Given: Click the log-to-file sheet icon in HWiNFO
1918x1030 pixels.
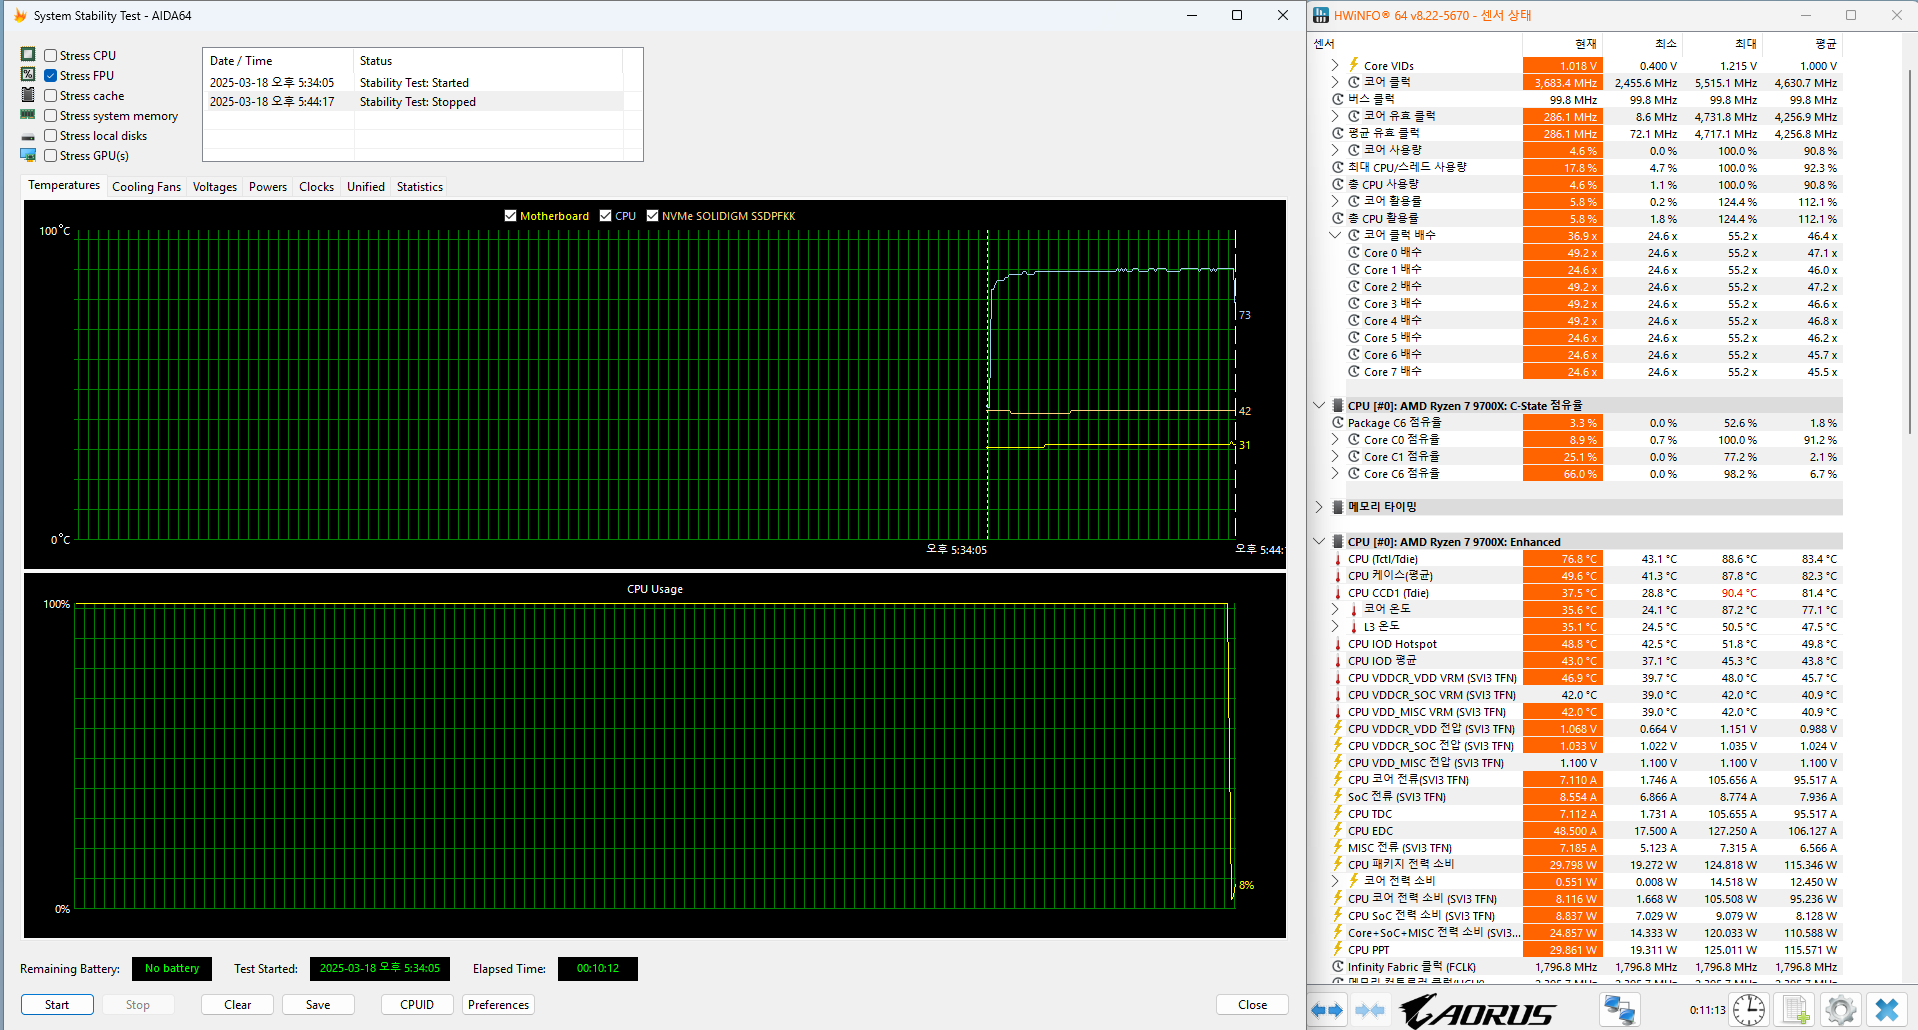Looking at the screenshot, I should pyautogui.click(x=1795, y=1010).
